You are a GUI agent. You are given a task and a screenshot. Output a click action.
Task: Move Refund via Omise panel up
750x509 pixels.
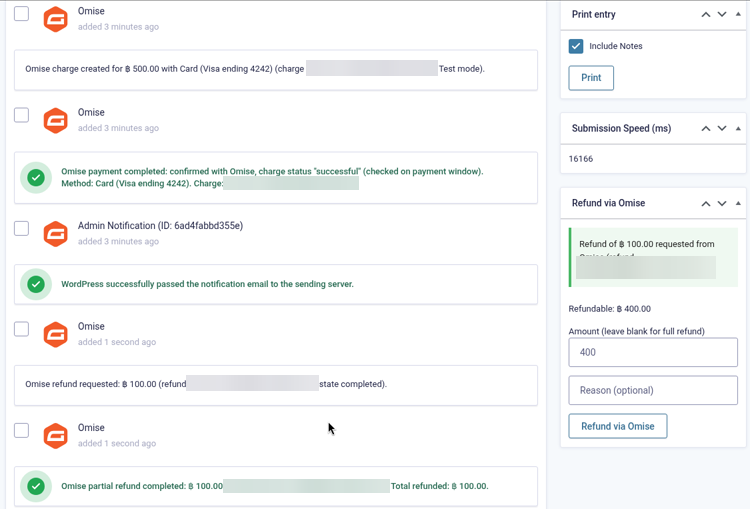click(706, 203)
